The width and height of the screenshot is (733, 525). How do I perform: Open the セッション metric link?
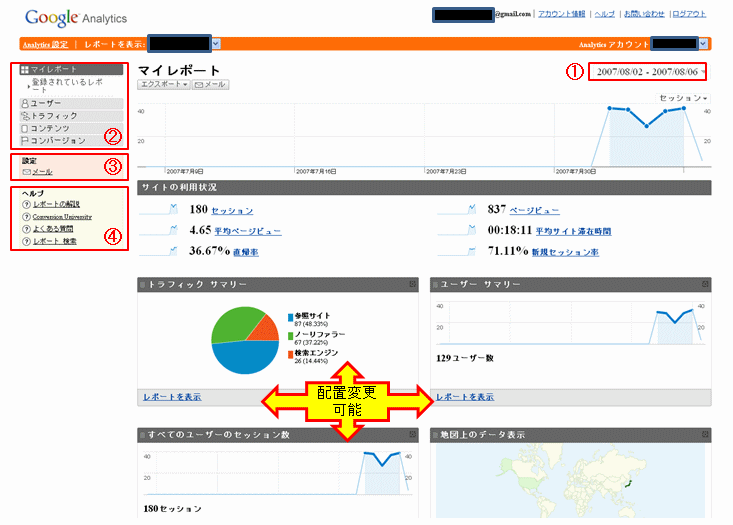point(232,211)
